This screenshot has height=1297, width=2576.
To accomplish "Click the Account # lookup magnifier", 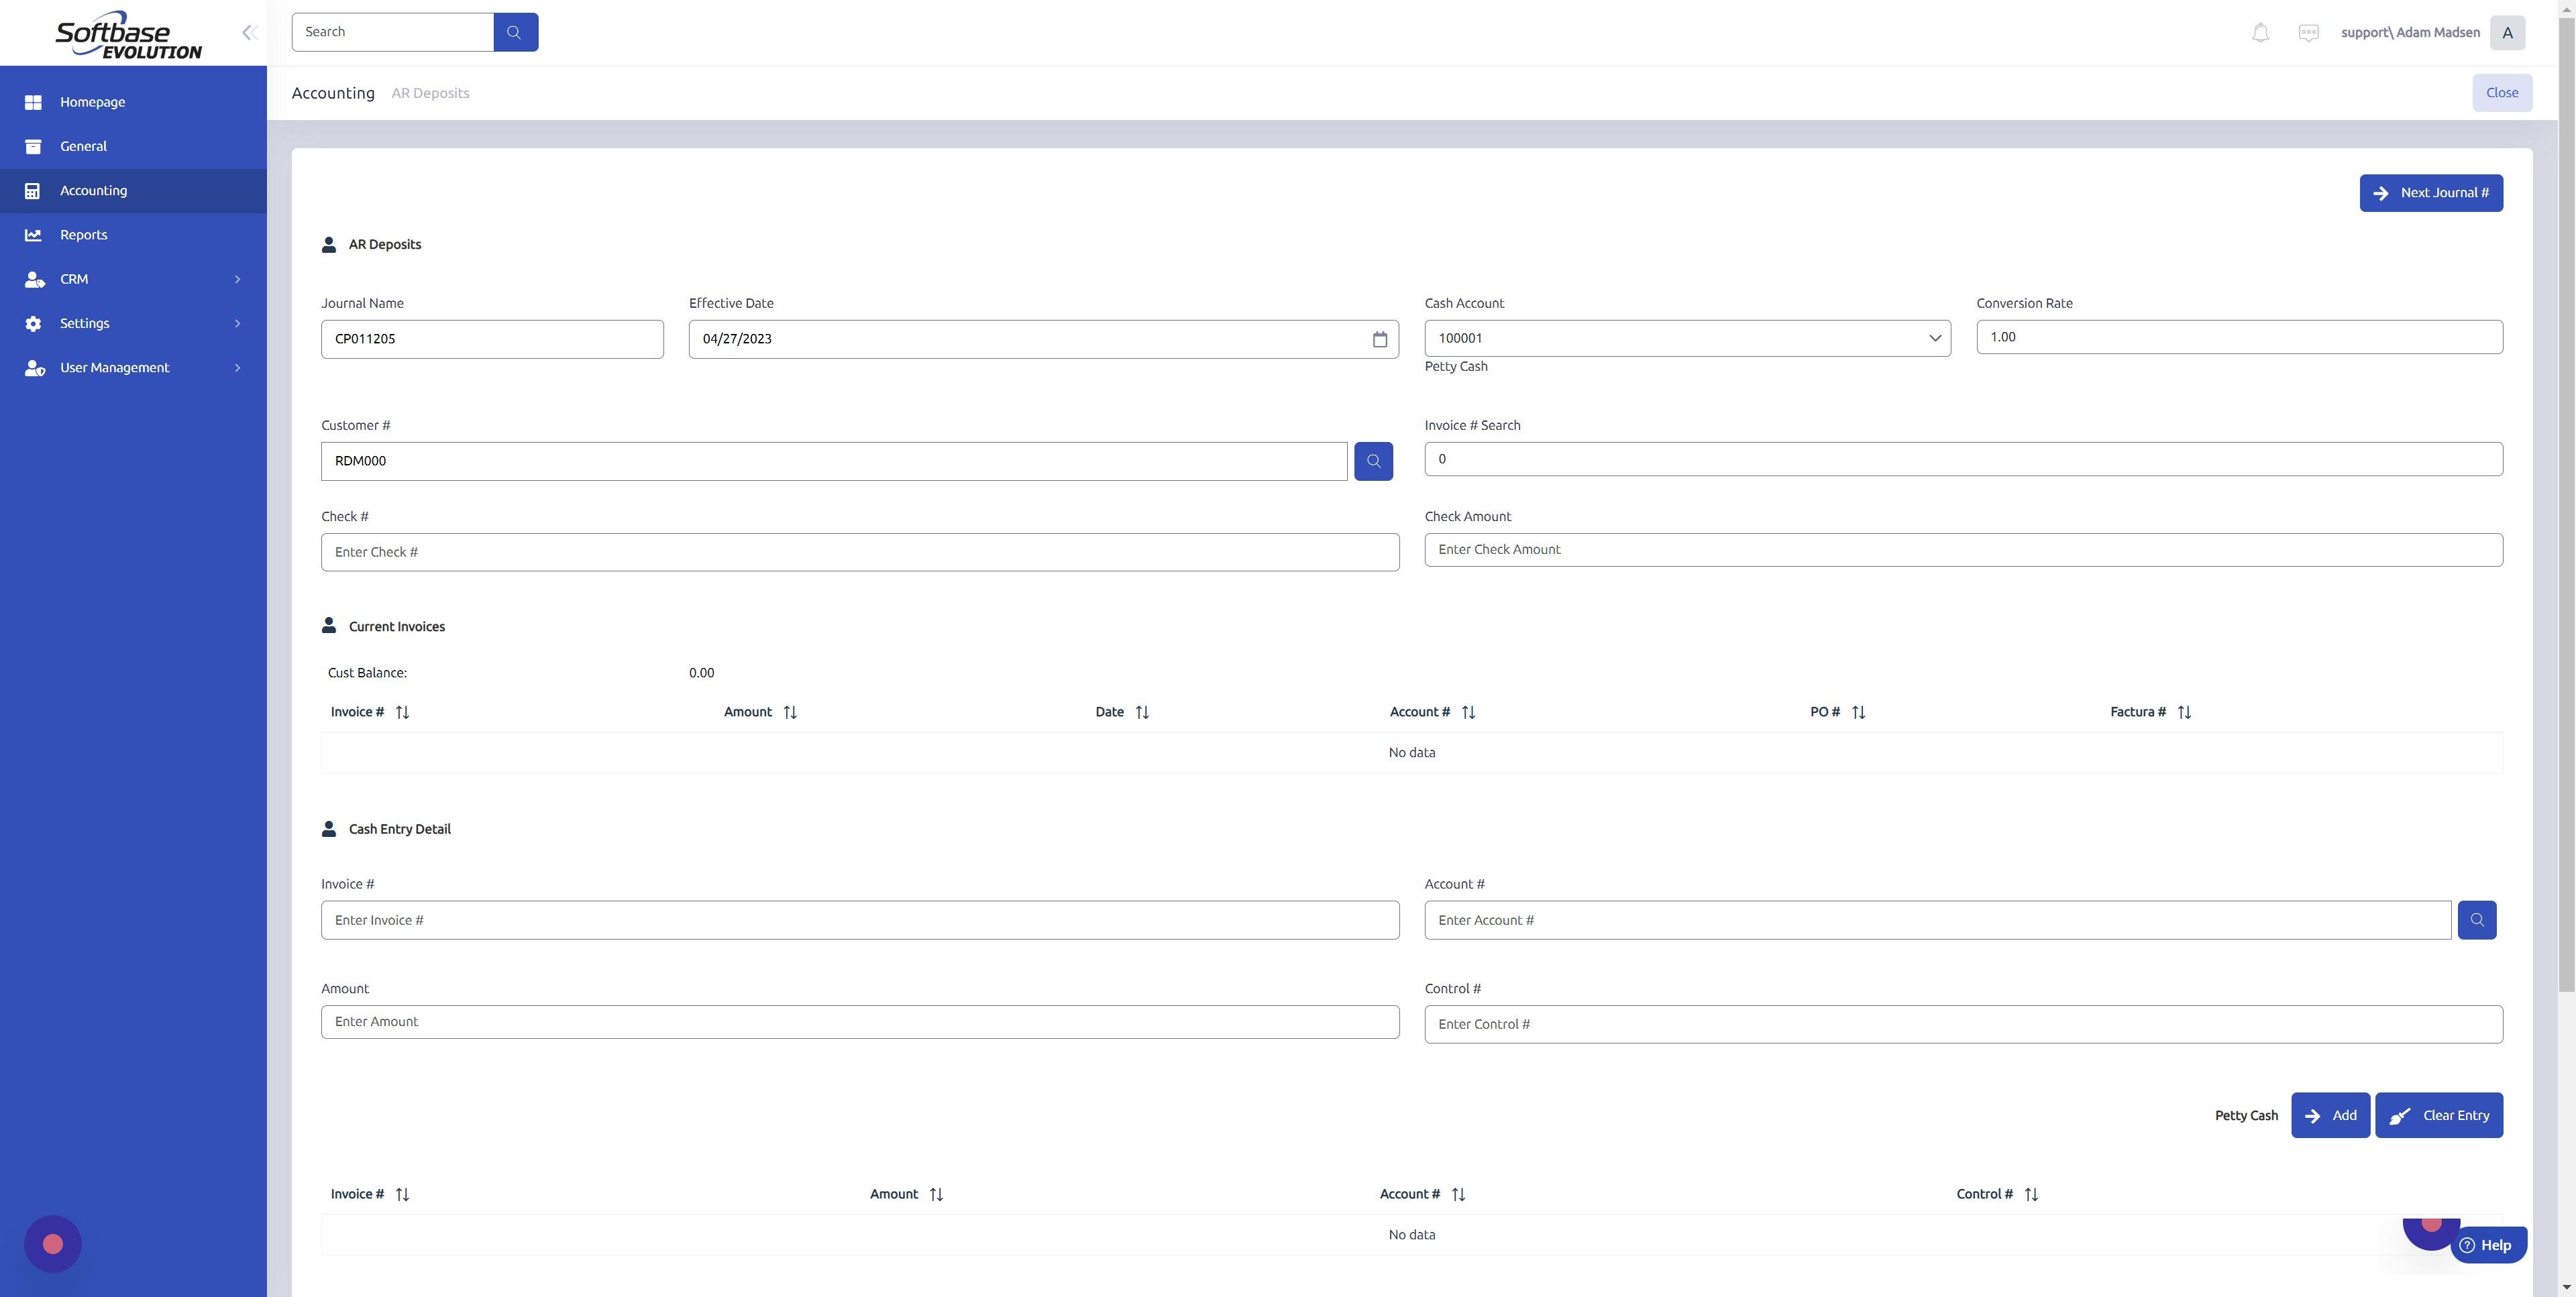I will (x=2476, y=920).
